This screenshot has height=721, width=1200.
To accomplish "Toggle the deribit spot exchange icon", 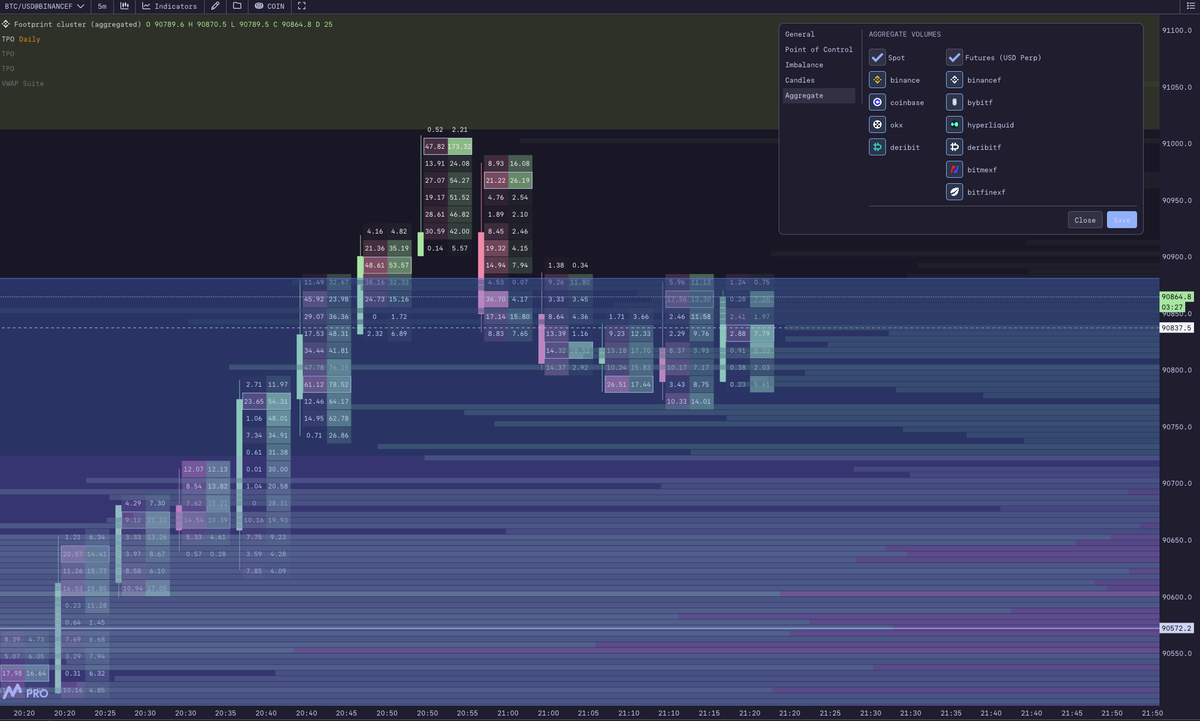I will pyautogui.click(x=877, y=147).
